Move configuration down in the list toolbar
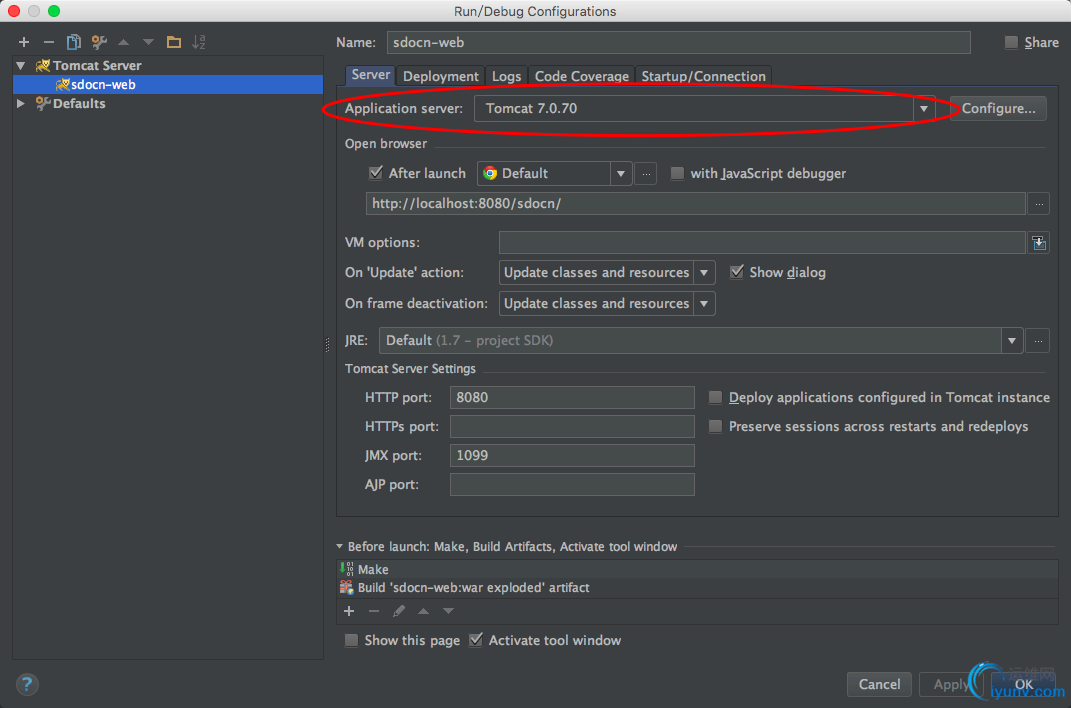 coord(148,42)
